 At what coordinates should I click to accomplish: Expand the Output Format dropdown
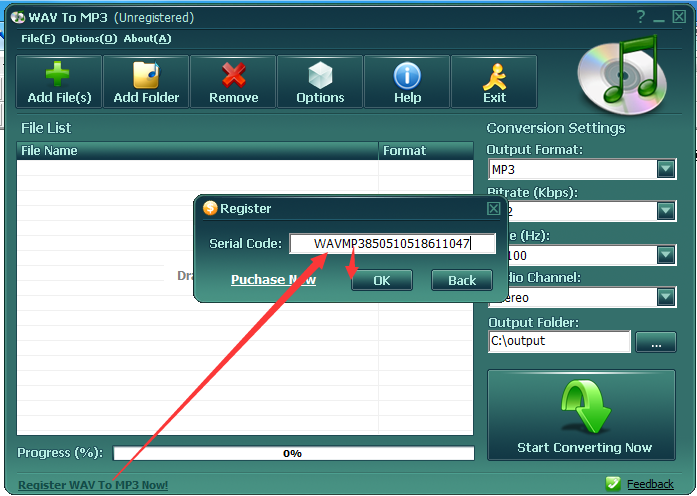pyautogui.click(x=666, y=169)
